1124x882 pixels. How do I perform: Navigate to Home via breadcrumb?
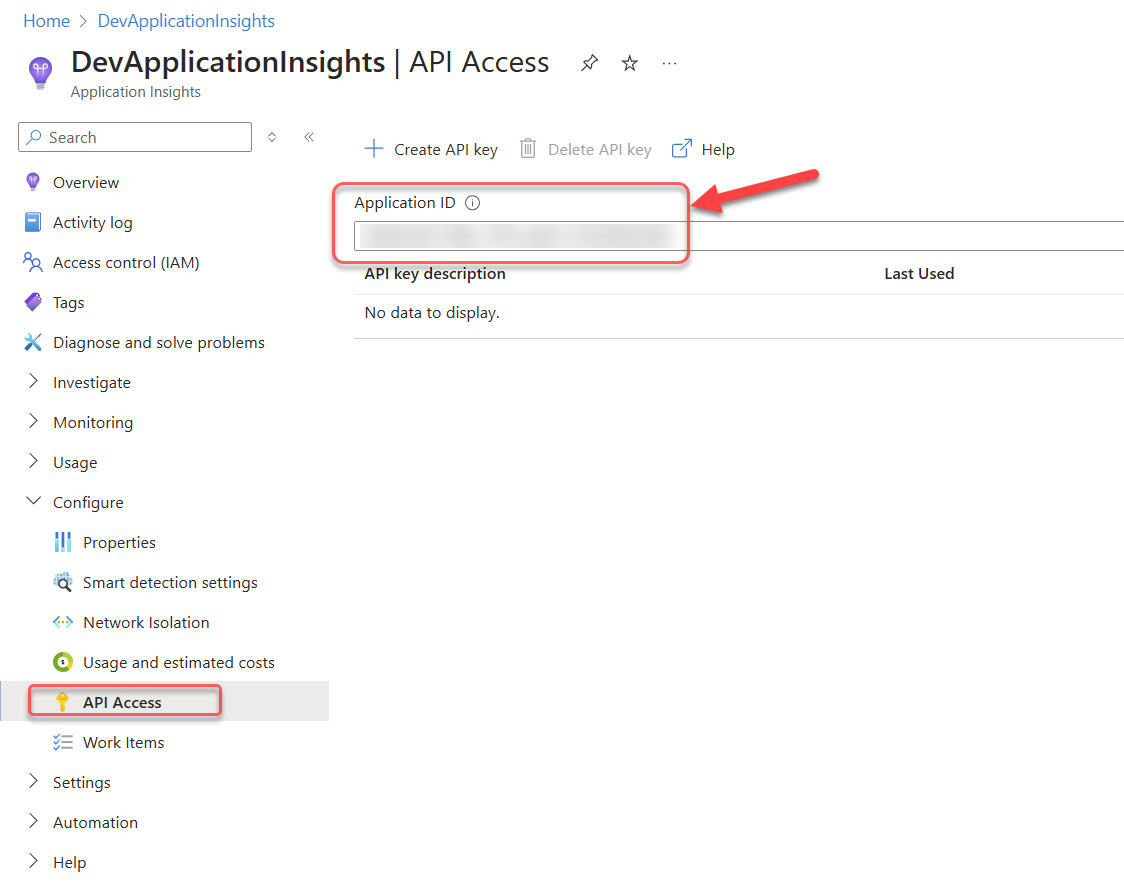point(46,20)
